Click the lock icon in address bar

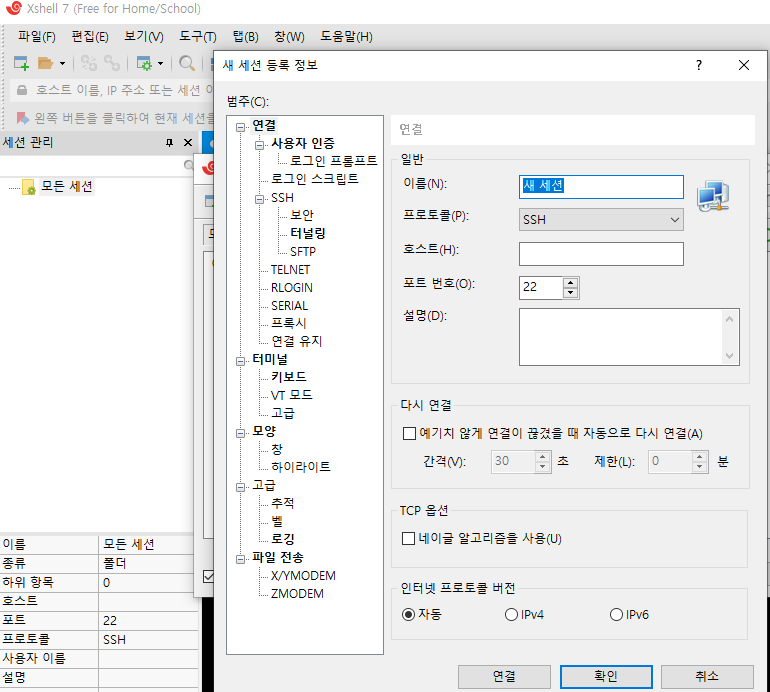coord(22,90)
